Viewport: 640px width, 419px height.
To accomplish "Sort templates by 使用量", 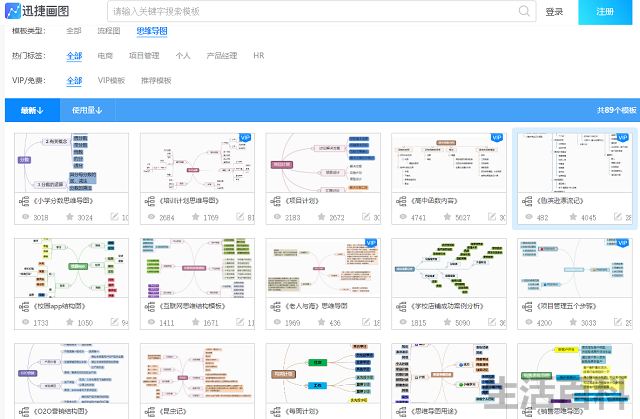I will click(87, 110).
